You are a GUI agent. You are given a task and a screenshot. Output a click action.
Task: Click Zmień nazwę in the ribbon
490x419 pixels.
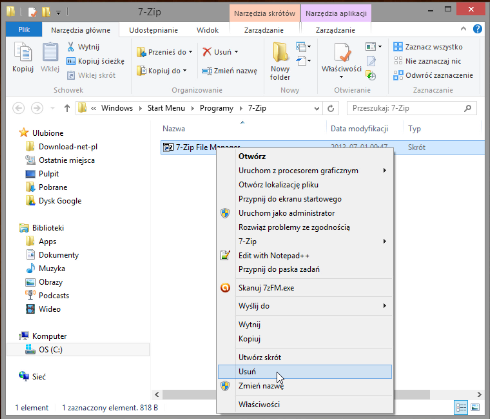tap(230, 71)
